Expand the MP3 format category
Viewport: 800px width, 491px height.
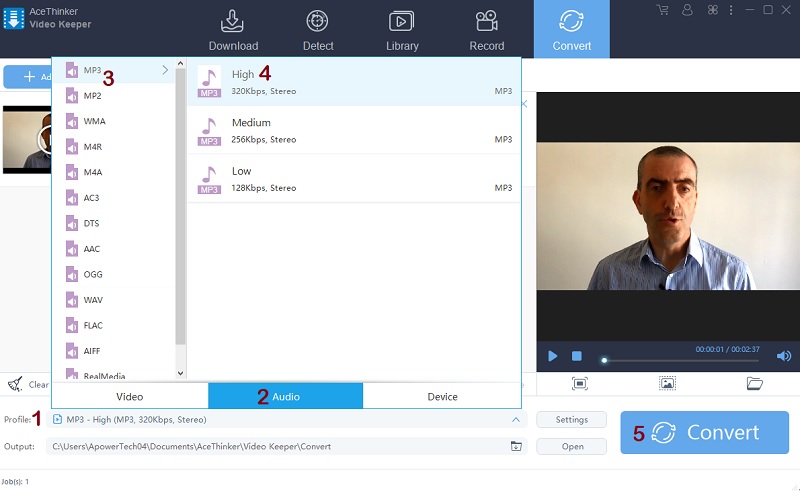point(165,70)
